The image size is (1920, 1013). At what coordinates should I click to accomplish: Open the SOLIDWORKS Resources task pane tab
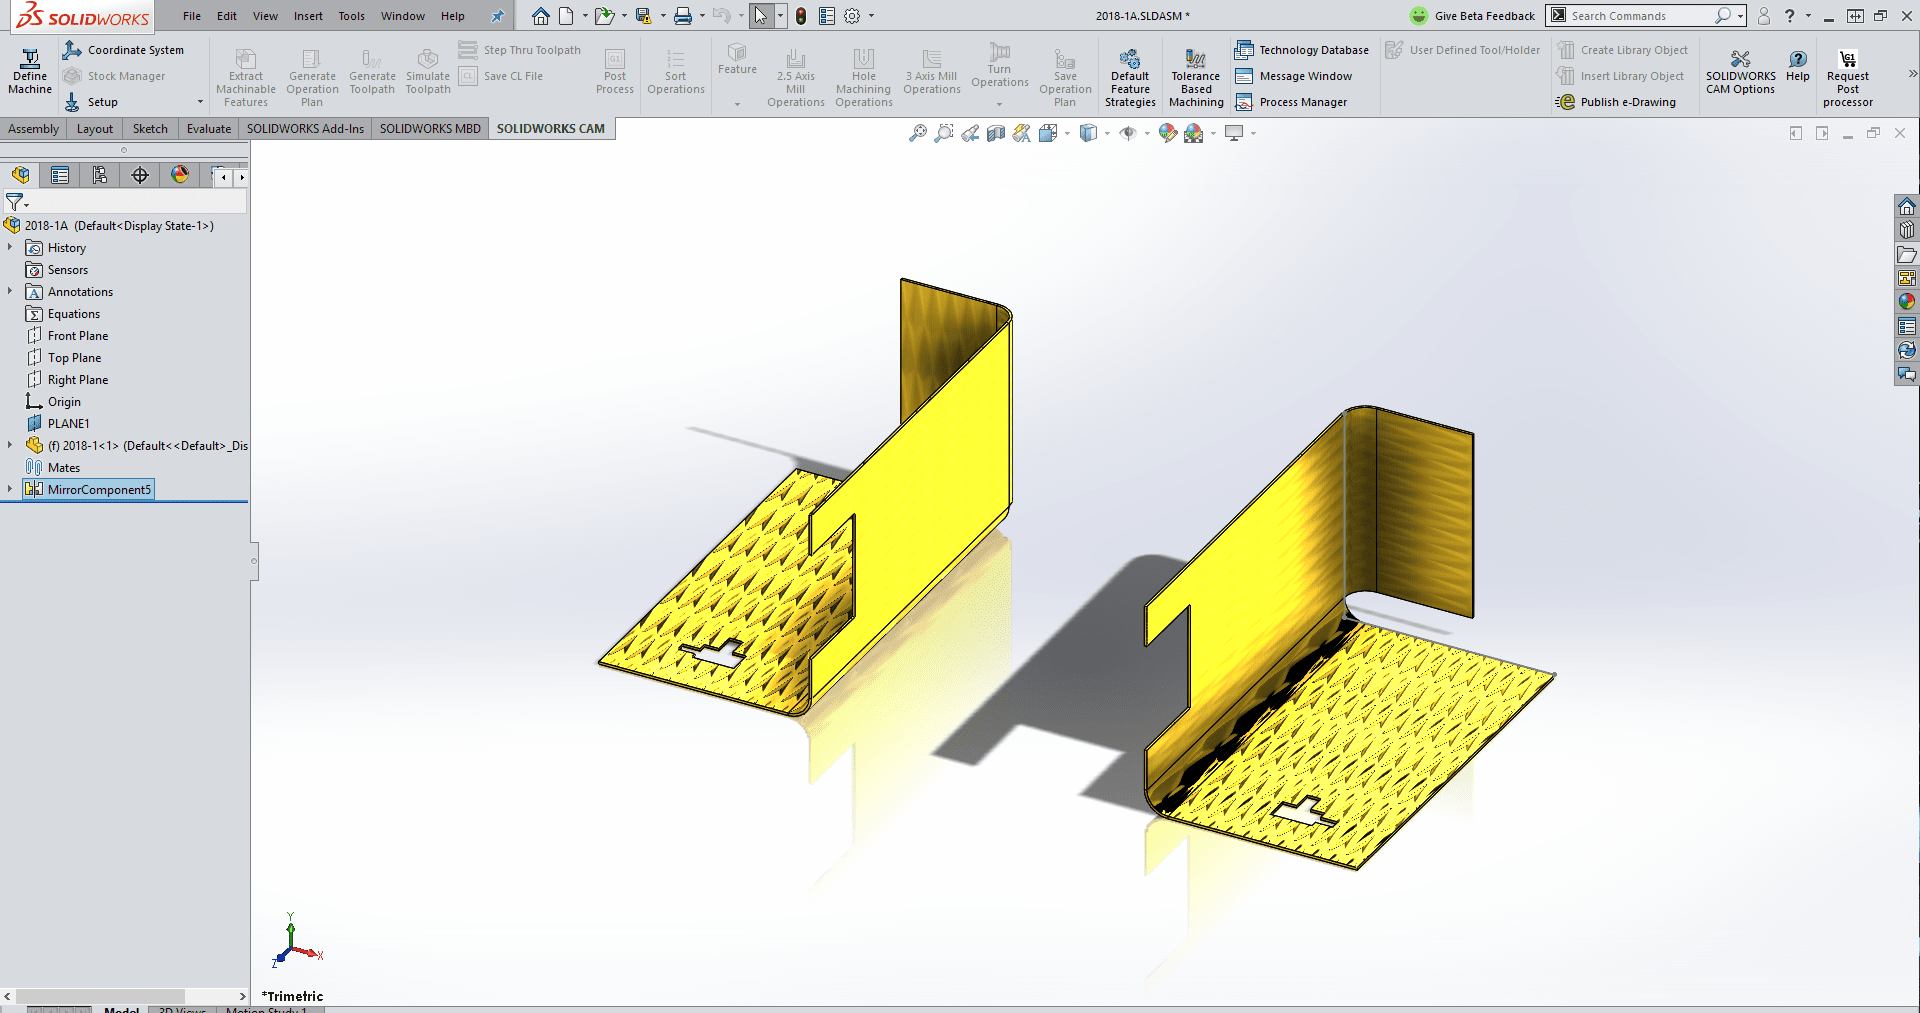(1907, 206)
